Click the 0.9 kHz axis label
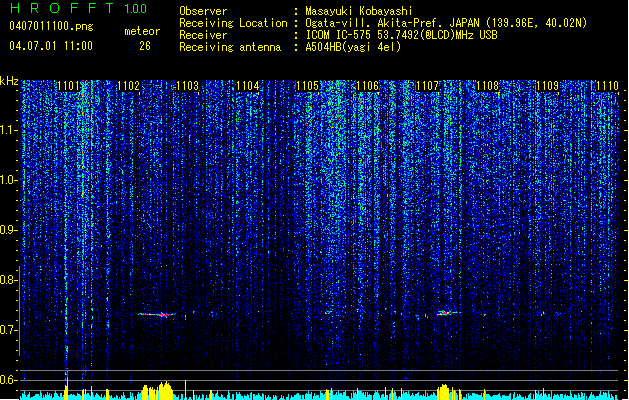 click(x=8, y=230)
